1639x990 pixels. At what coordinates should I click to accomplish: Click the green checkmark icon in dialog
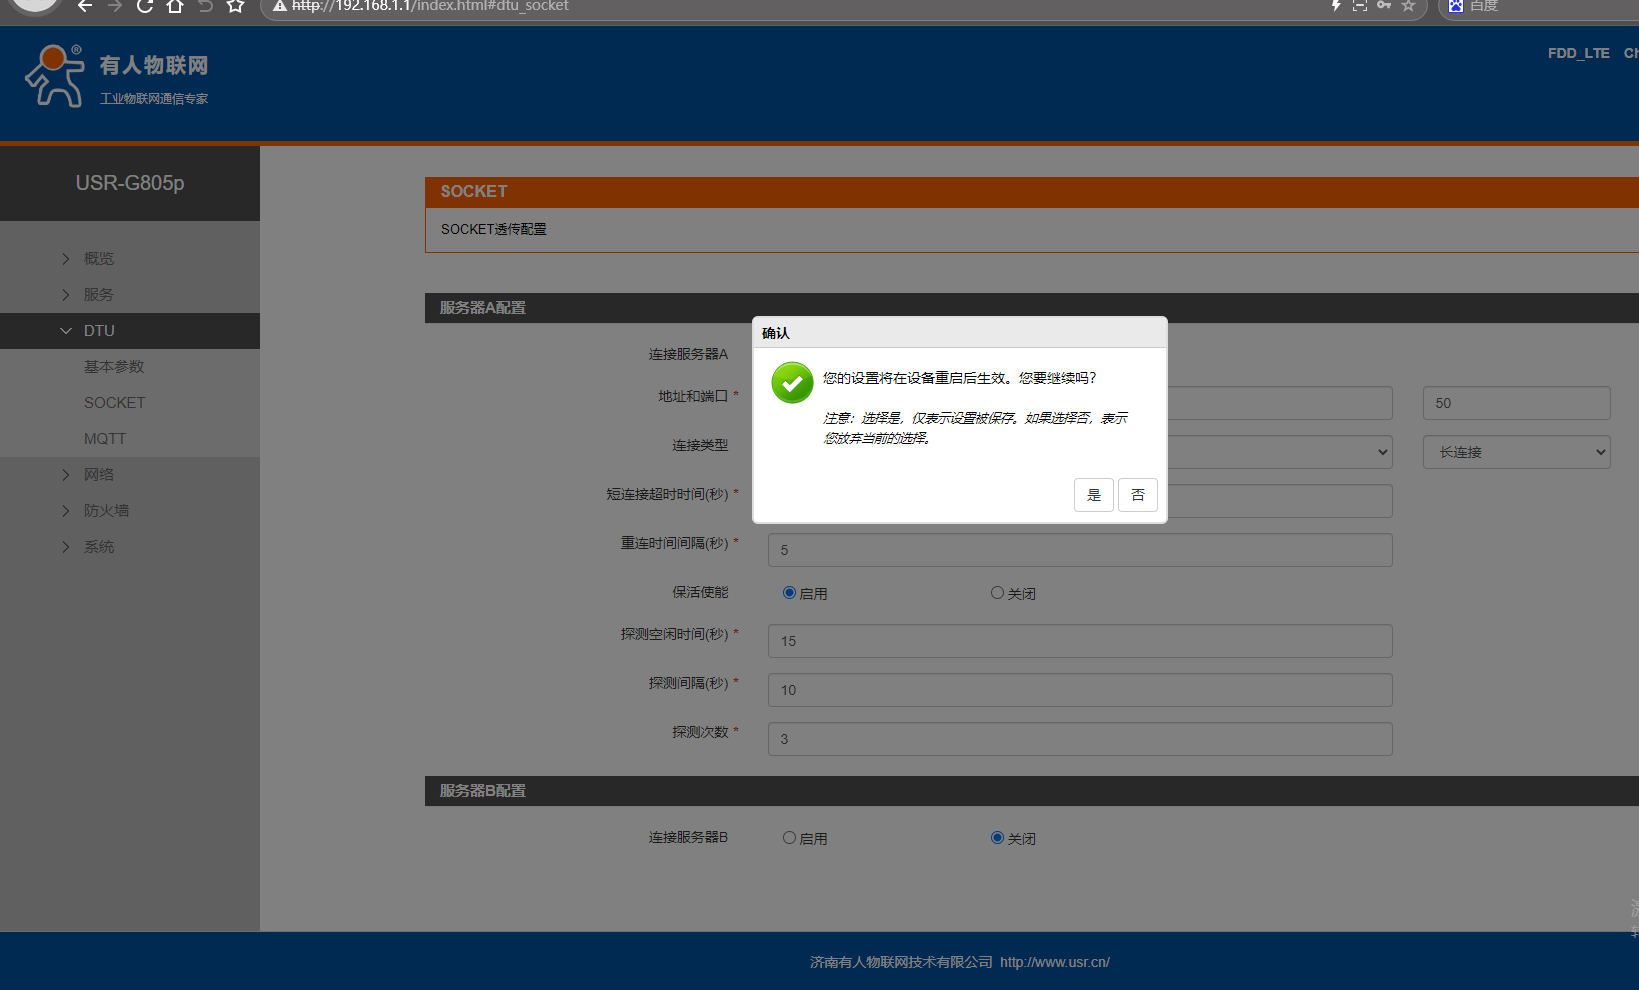[792, 383]
